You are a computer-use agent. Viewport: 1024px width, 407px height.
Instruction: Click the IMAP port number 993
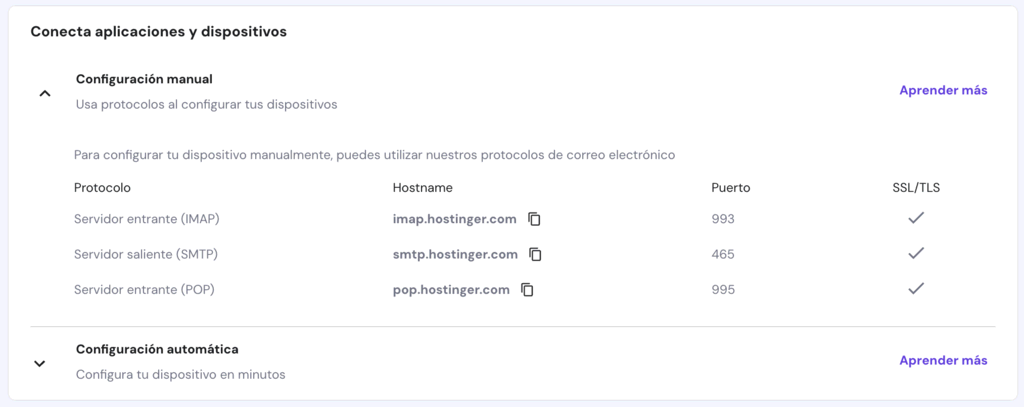coord(723,219)
